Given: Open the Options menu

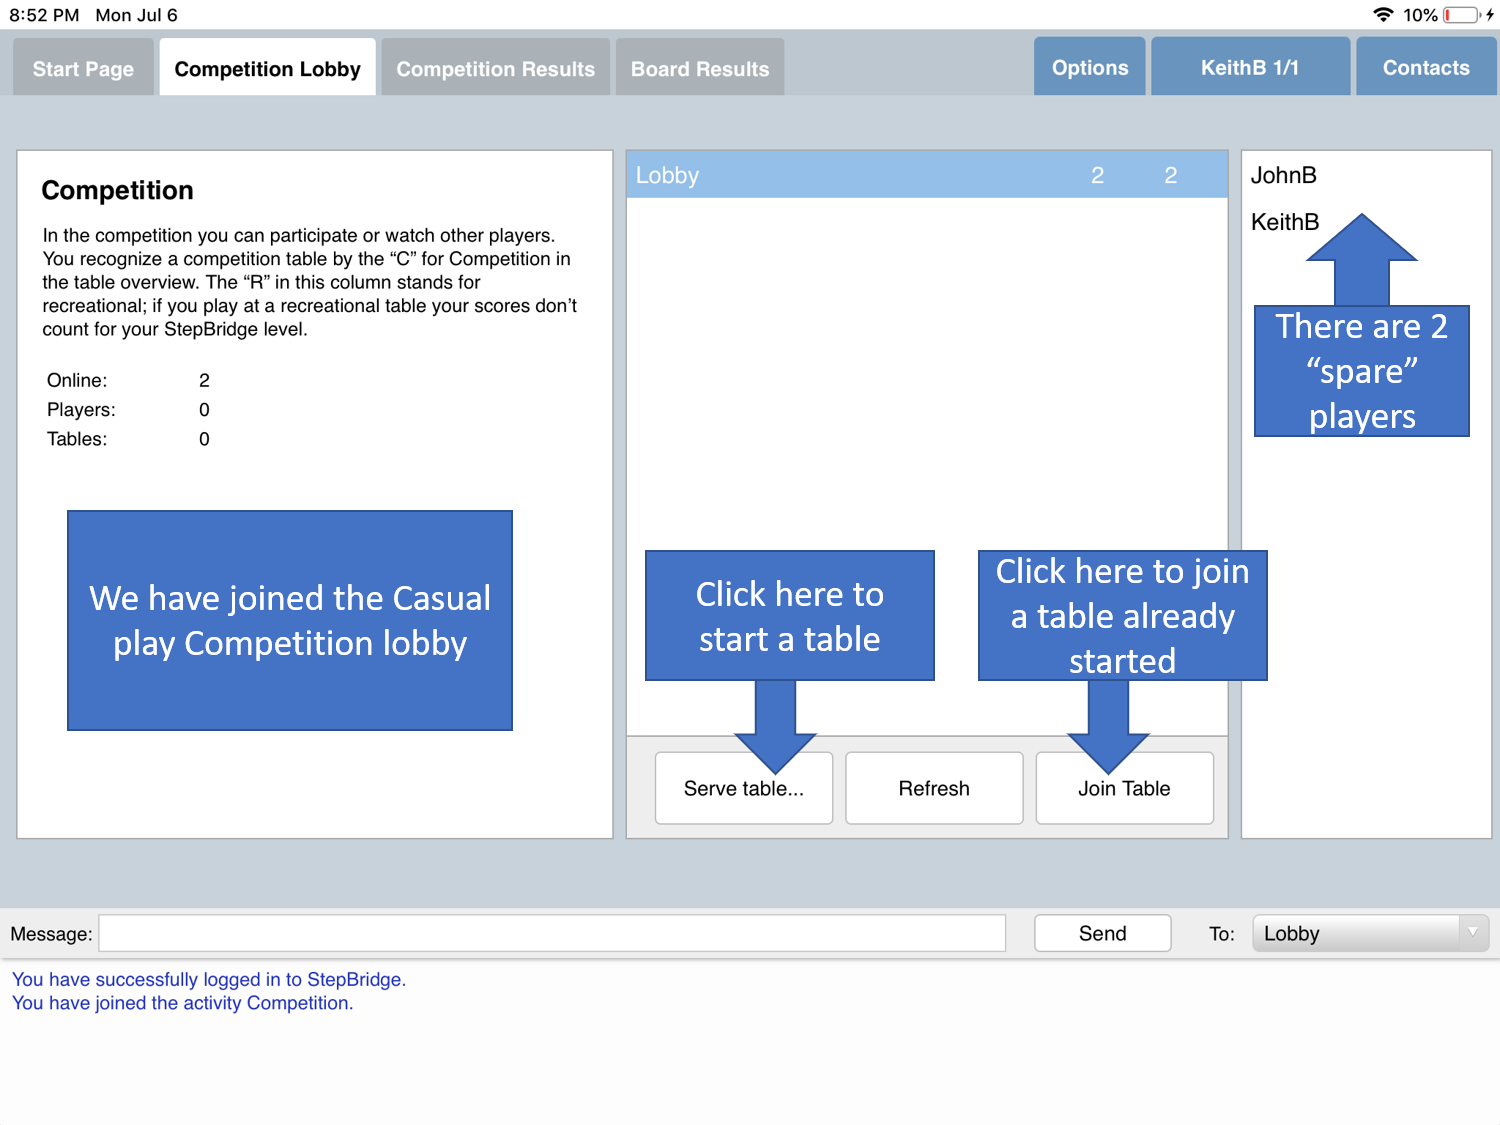Looking at the screenshot, I should pos(1089,68).
